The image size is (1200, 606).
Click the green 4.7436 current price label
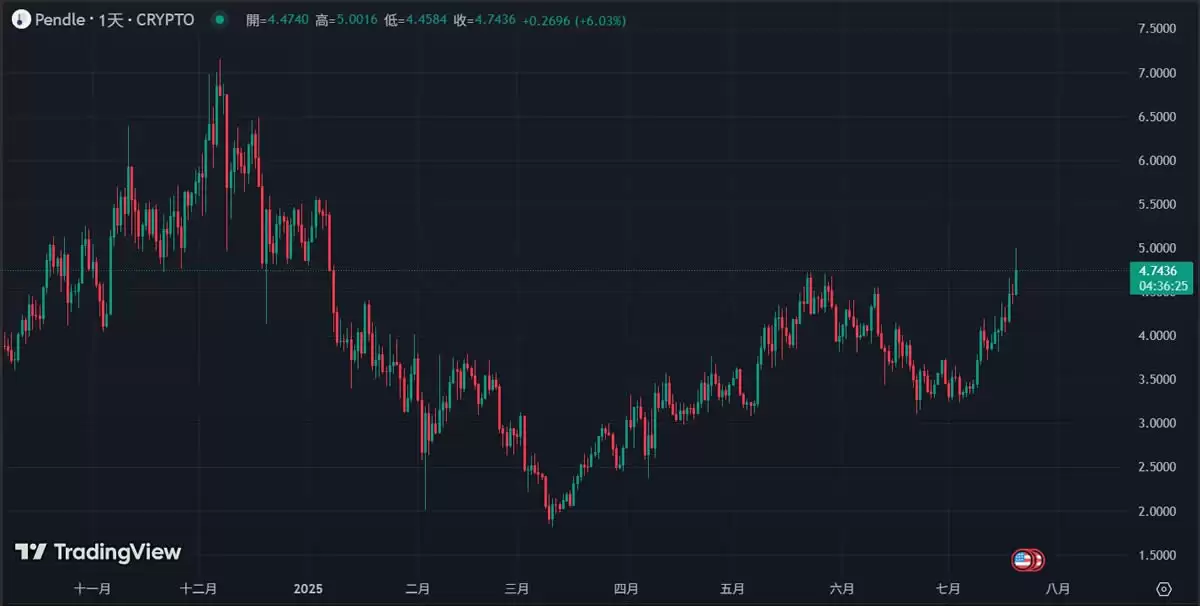[1158, 271]
